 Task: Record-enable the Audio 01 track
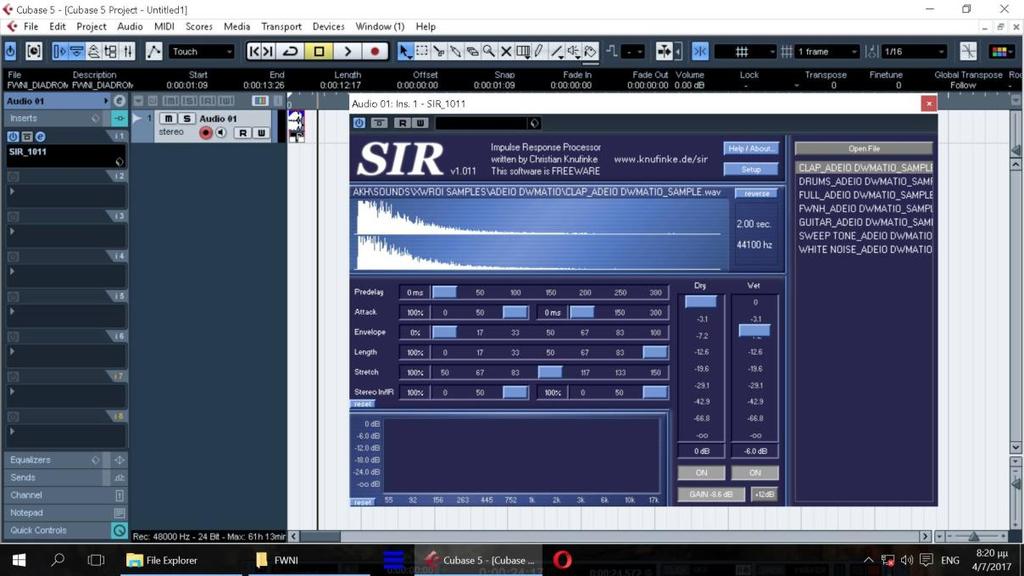(206, 133)
